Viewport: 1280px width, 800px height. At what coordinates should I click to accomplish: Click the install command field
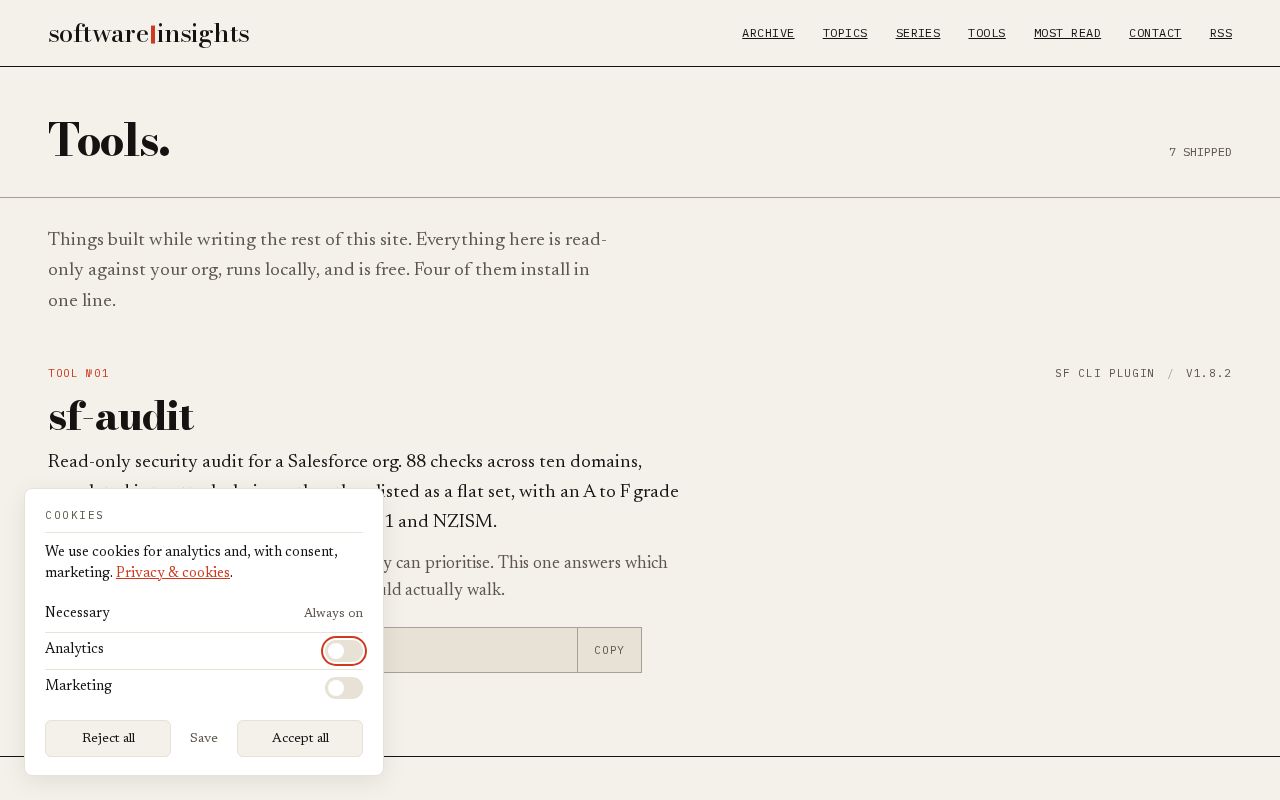coord(480,650)
